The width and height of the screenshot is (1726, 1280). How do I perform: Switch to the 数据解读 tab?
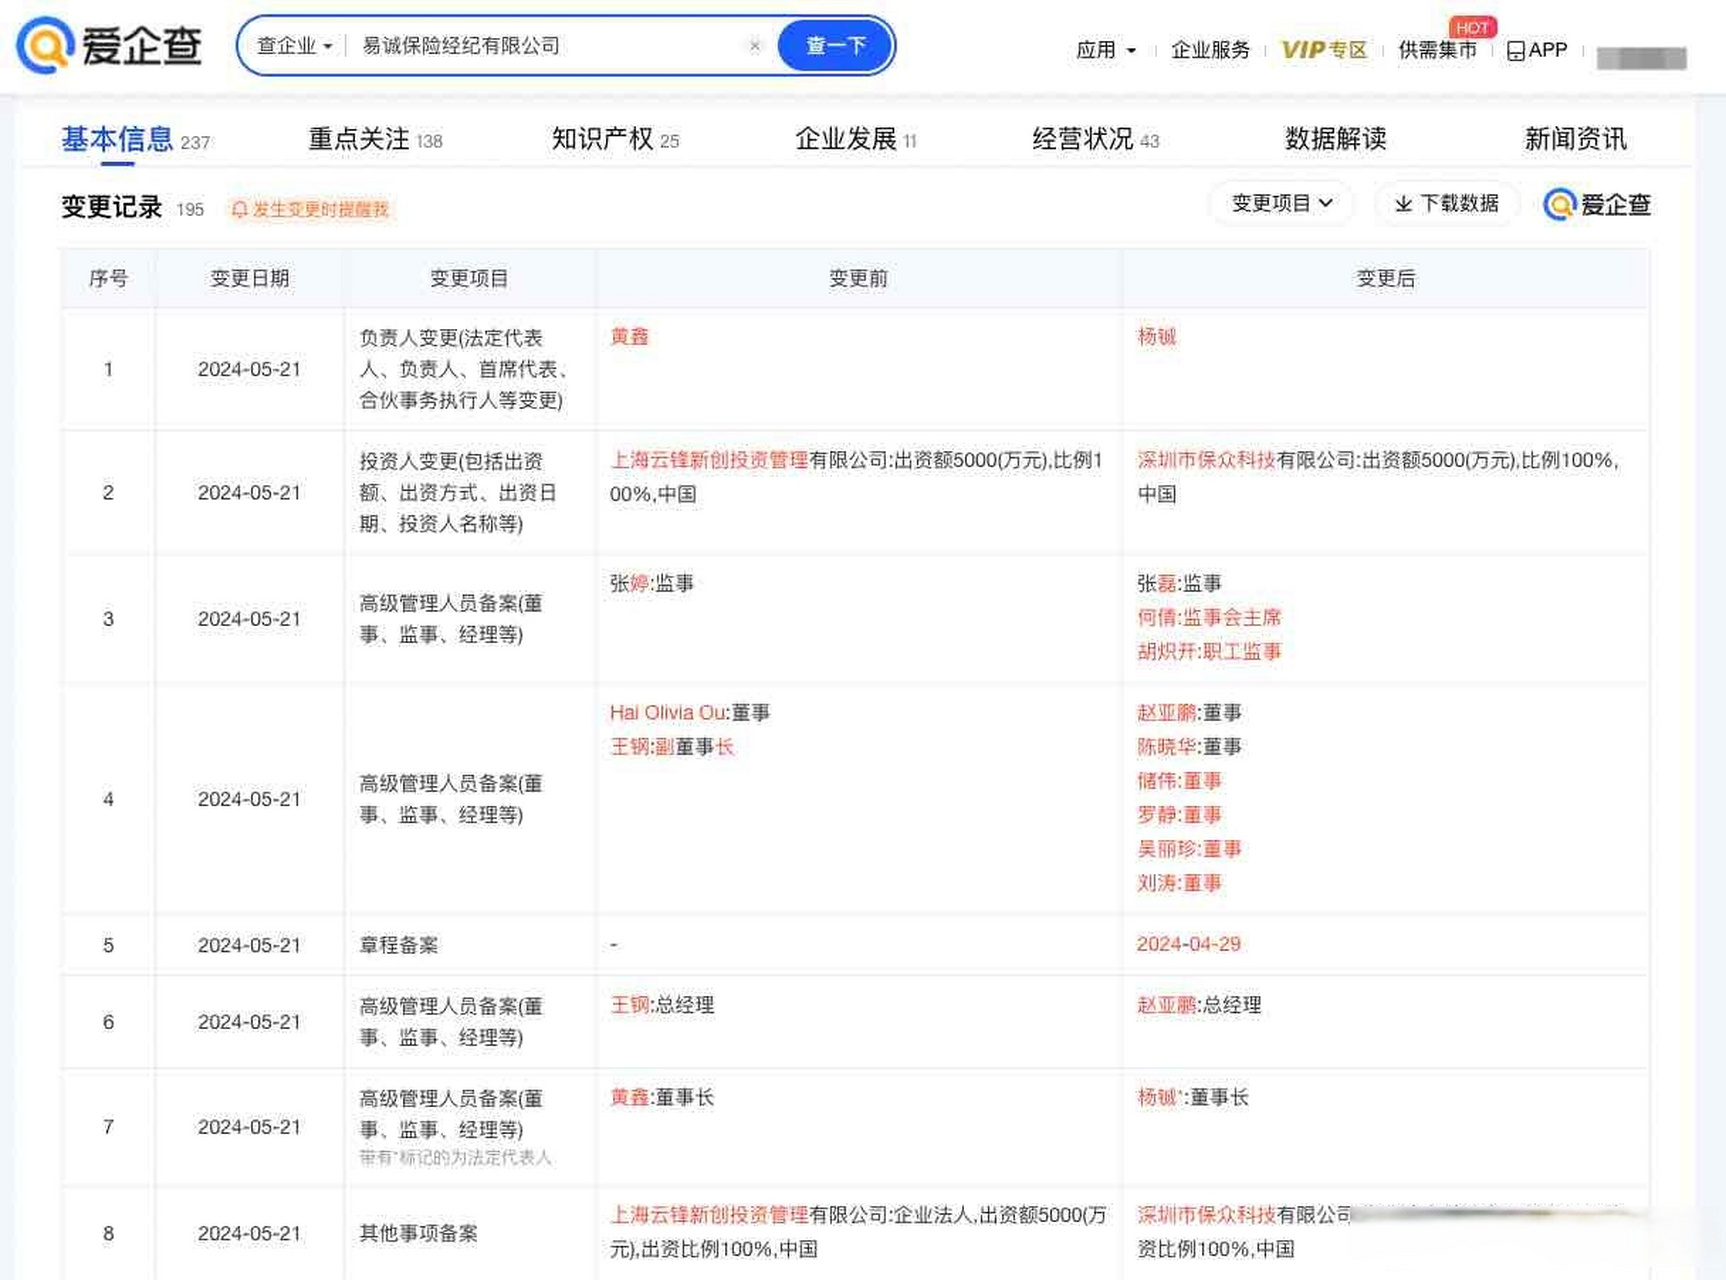click(x=1335, y=140)
